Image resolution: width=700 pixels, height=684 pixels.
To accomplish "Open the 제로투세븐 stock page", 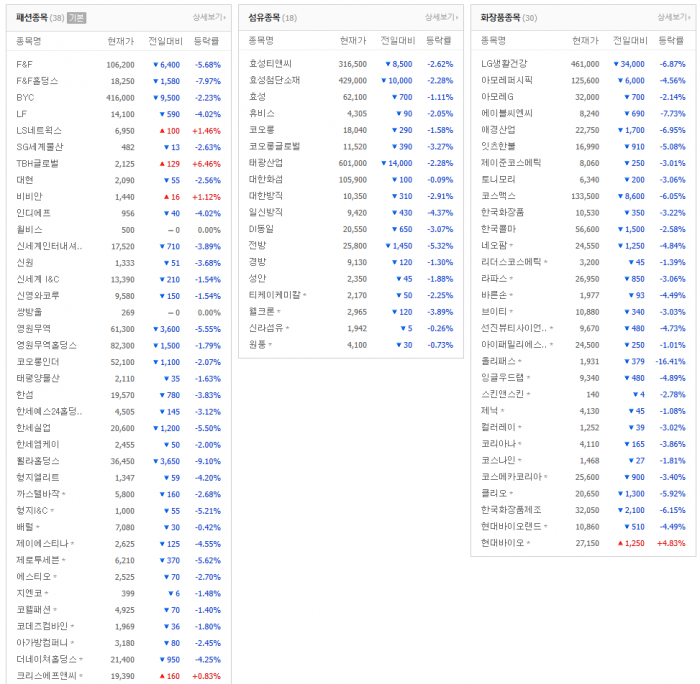I will point(38,560).
